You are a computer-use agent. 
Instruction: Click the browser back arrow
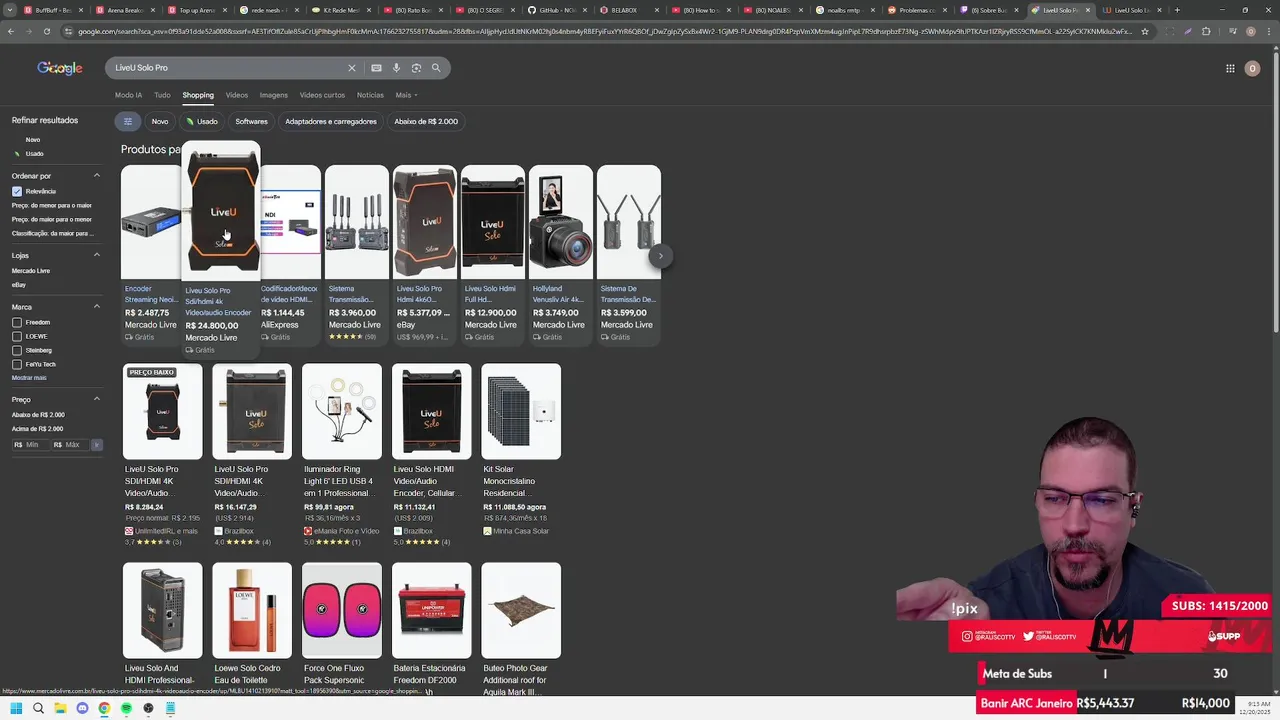pyautogui.click(x=10, y=31)
